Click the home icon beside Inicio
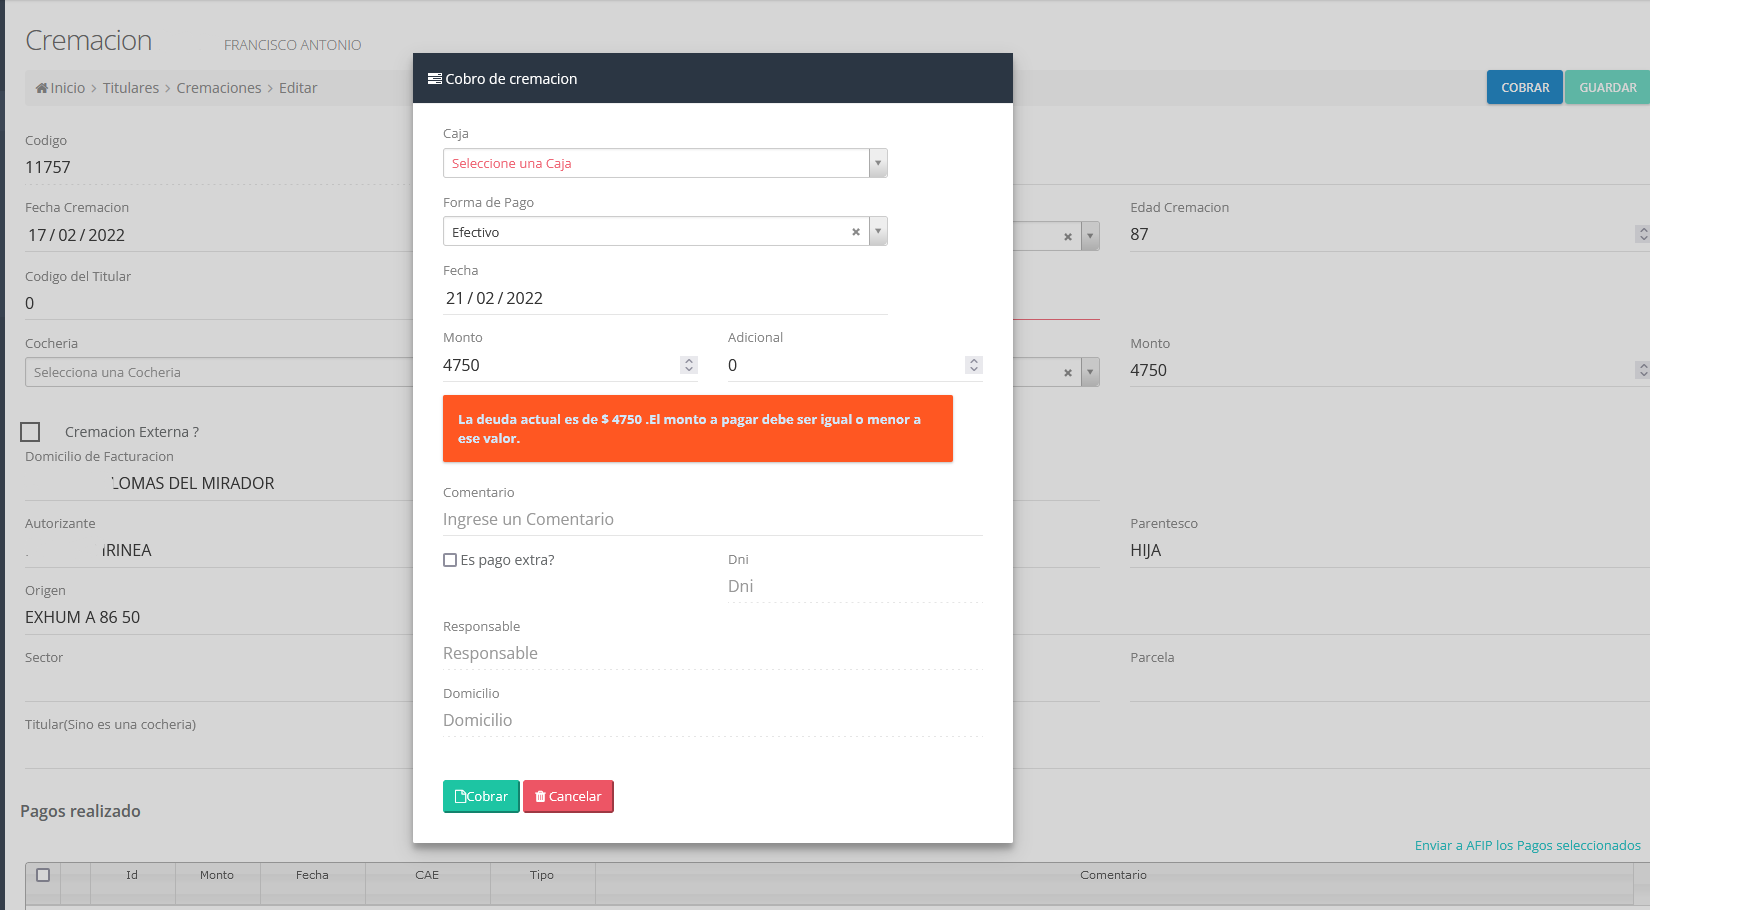Image resolution: width=1756 pixels, height=910 pixels. point(42,88)
